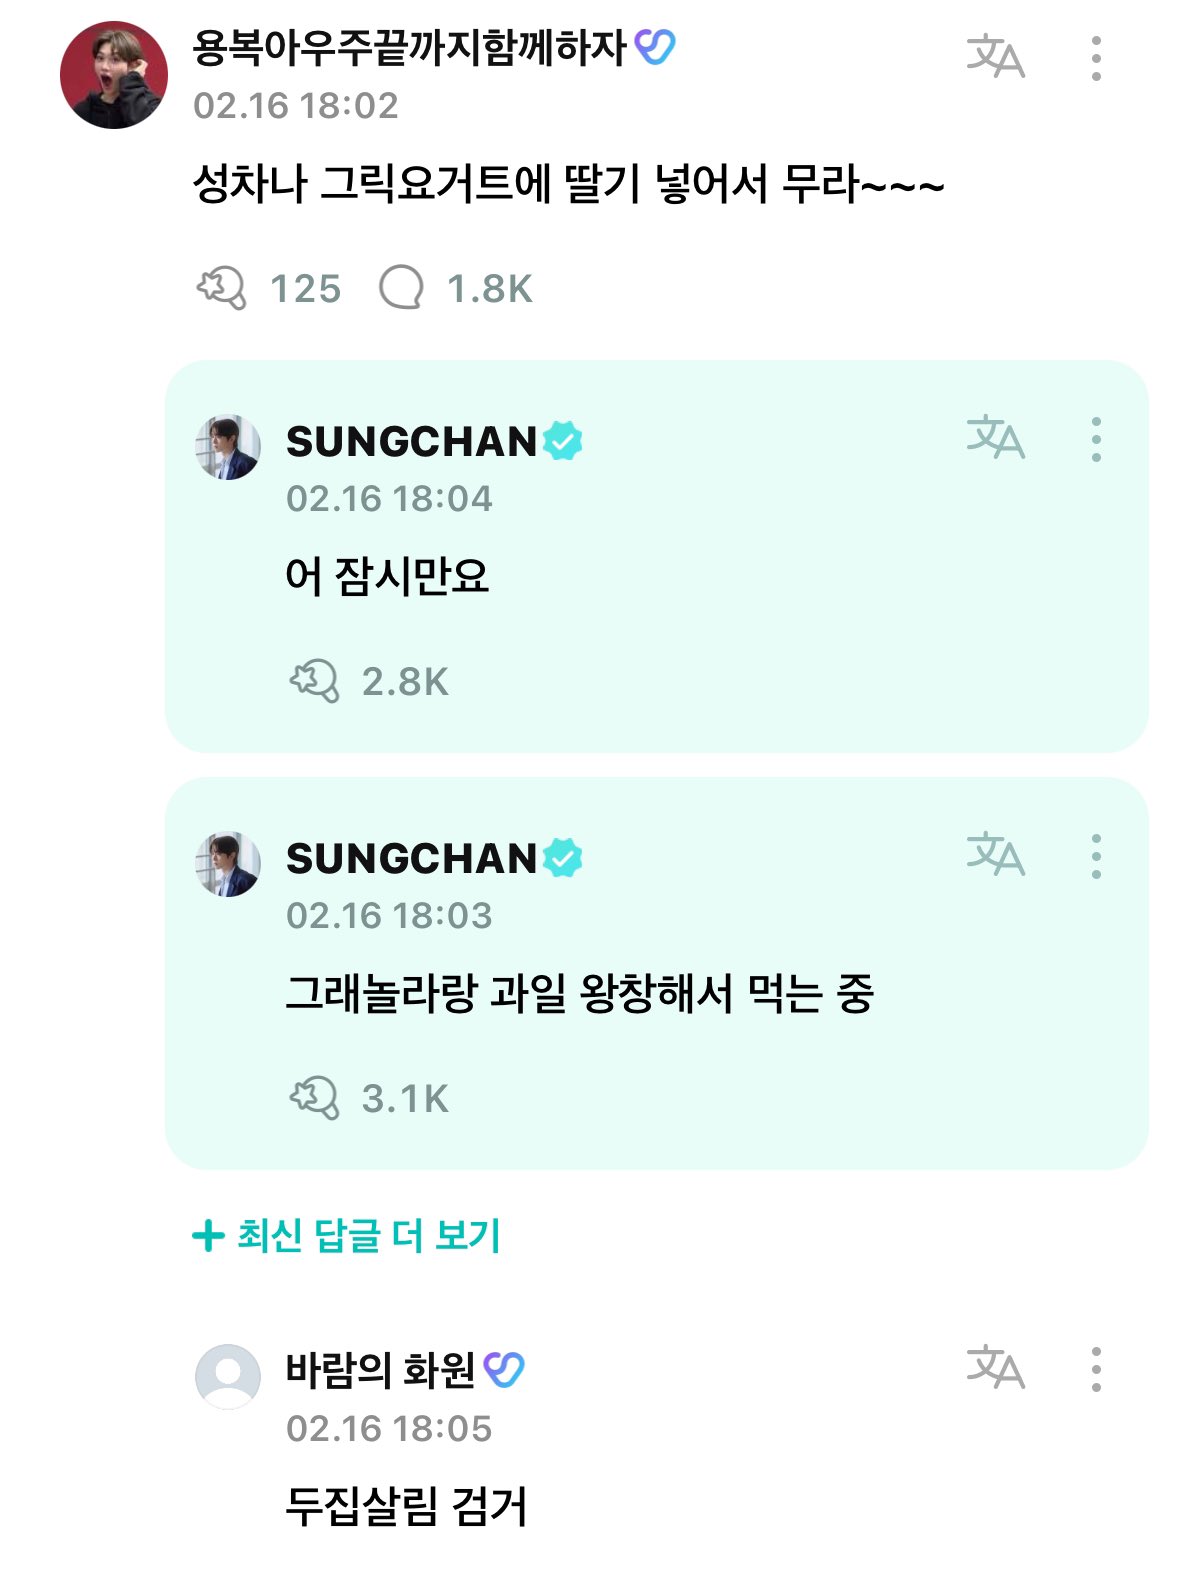The height and width of the screenshot is (1576, 1179).
Task: Open more options on SUNGCHAN's 18:04 reply
Action: (1096, 439)
